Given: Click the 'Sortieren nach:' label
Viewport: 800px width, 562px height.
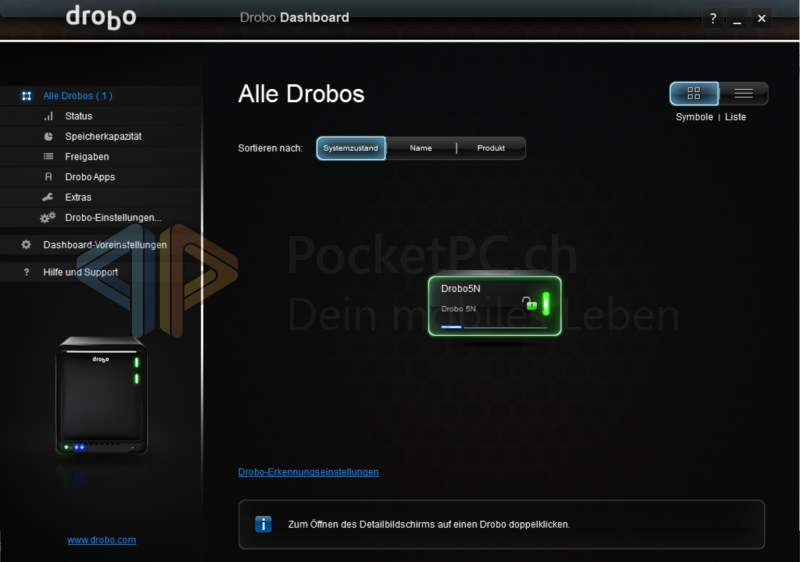Looking at the screenshot, I should [x=270, y=148].
